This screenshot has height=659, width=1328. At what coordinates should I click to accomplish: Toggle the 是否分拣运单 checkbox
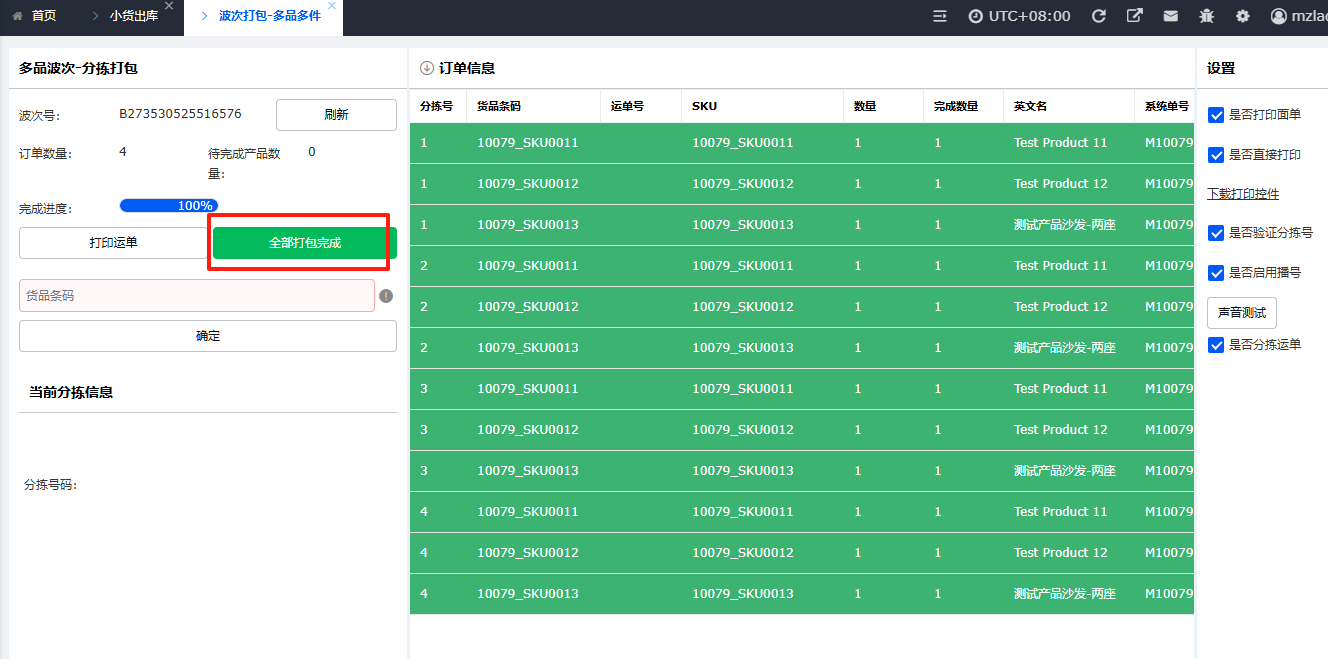click(1216, 345)
